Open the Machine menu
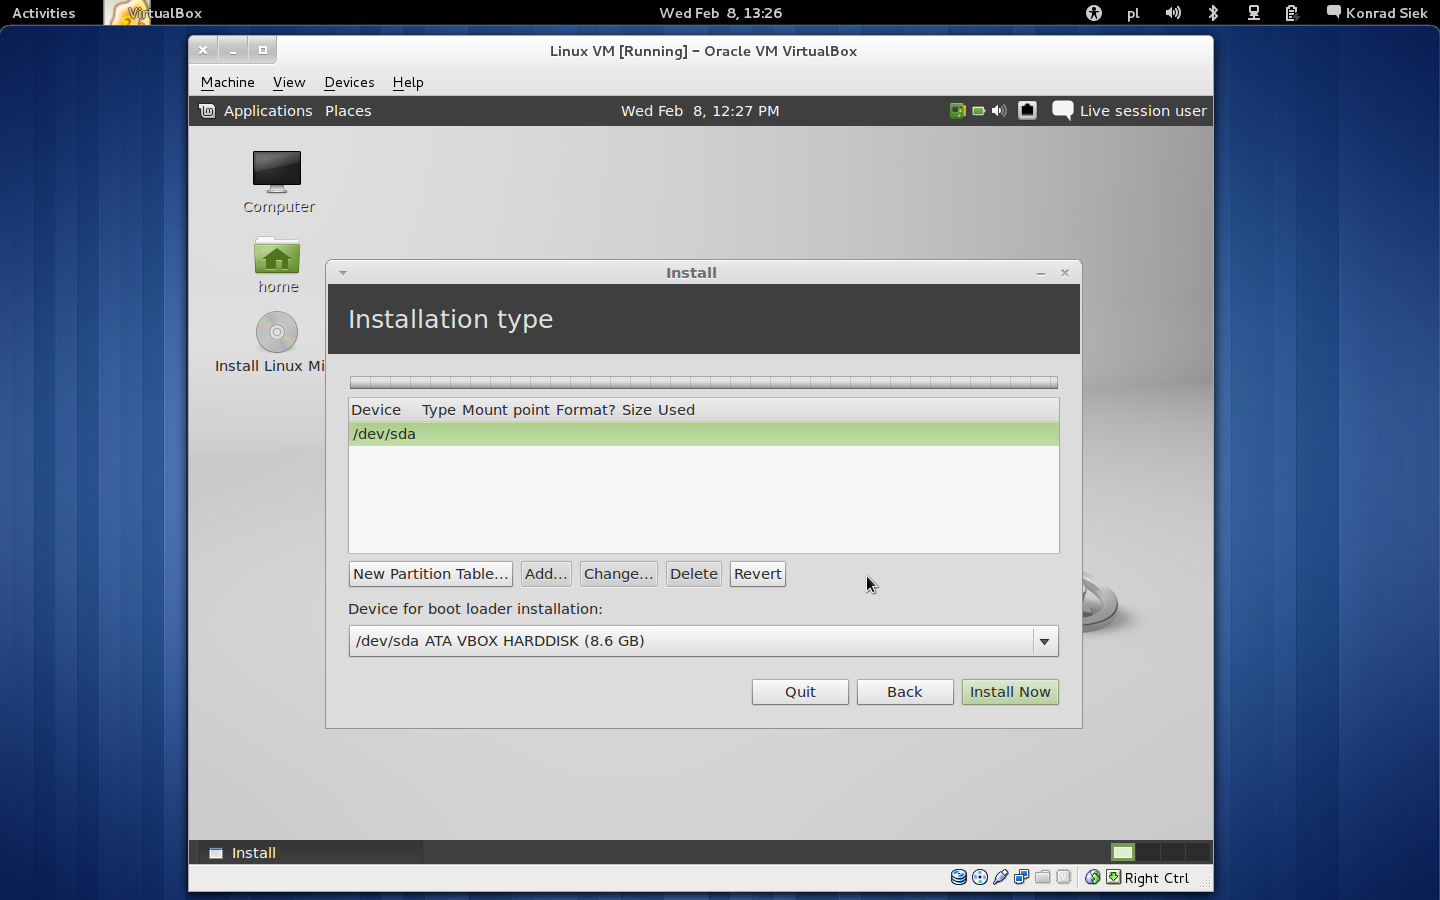1440x900 pixels. 228,82
